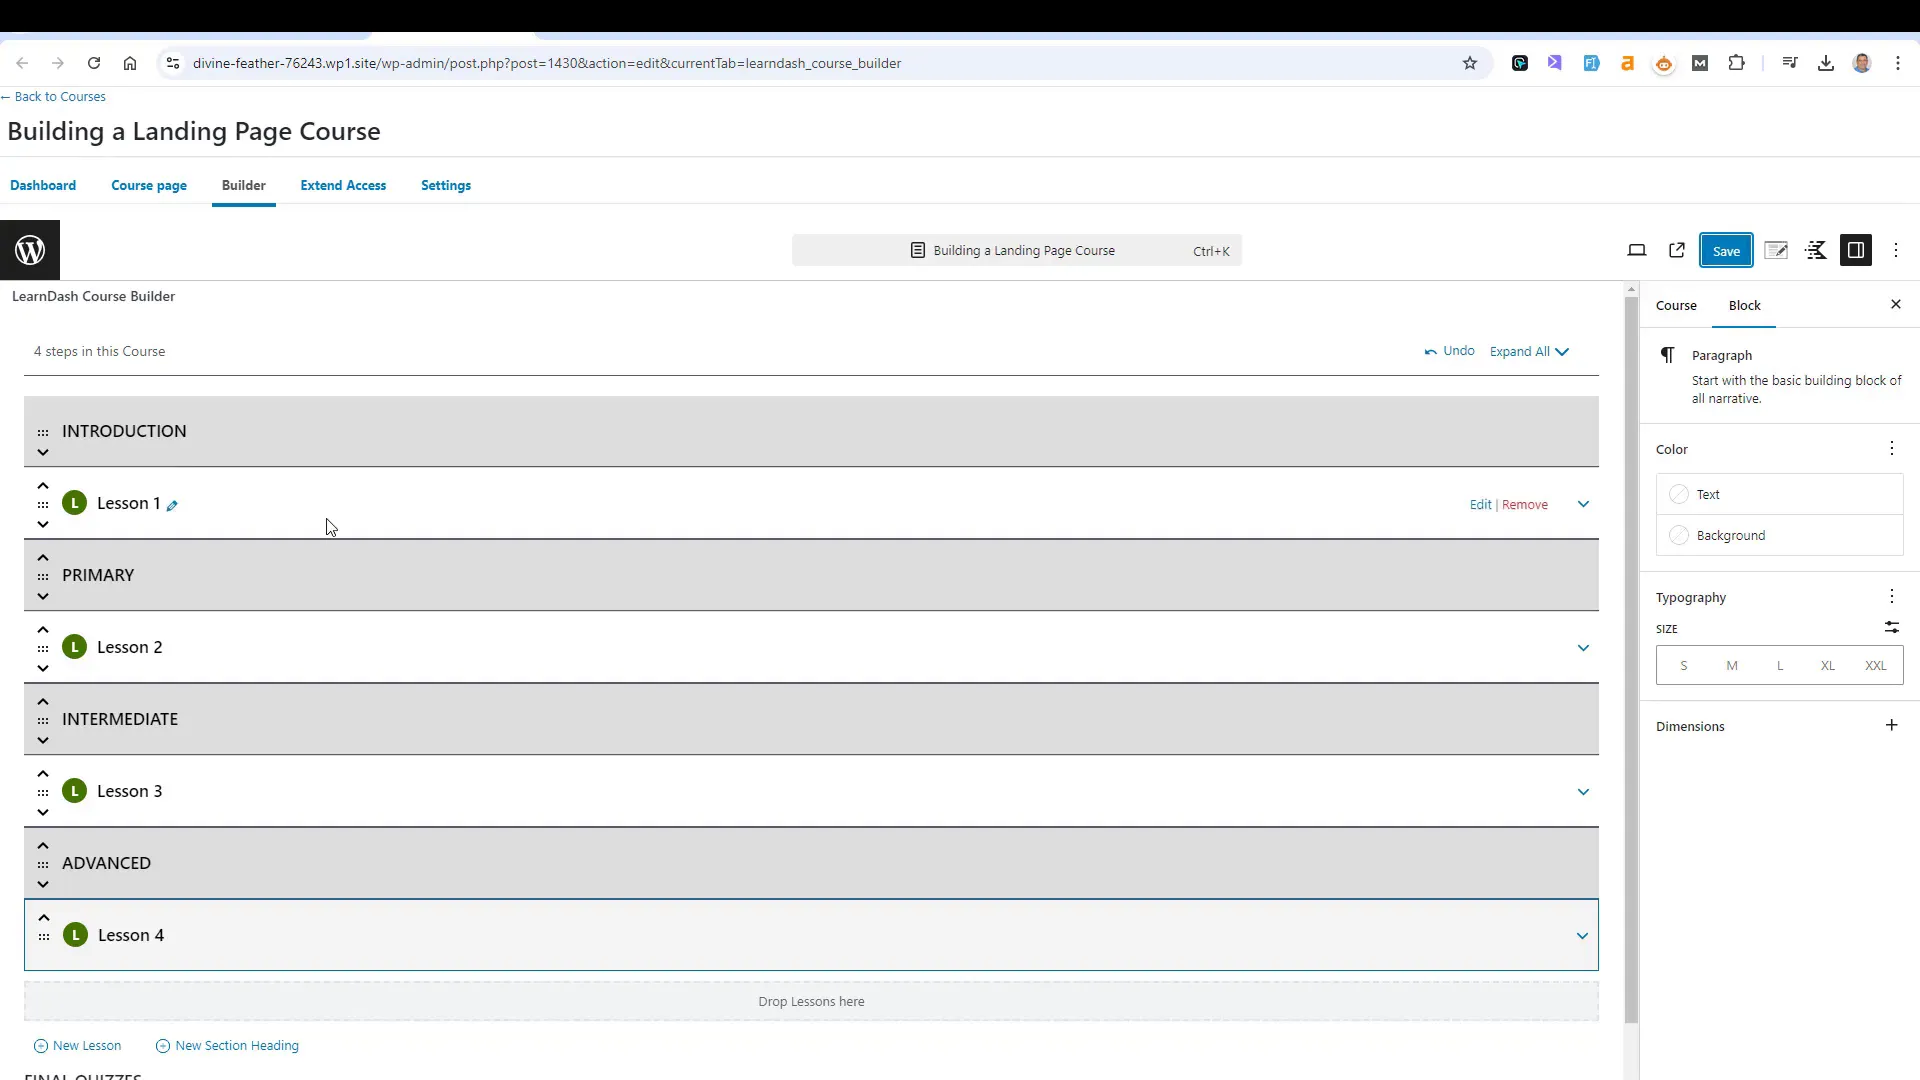Click the Text color swatch in Color panel

click(1679, 493)
